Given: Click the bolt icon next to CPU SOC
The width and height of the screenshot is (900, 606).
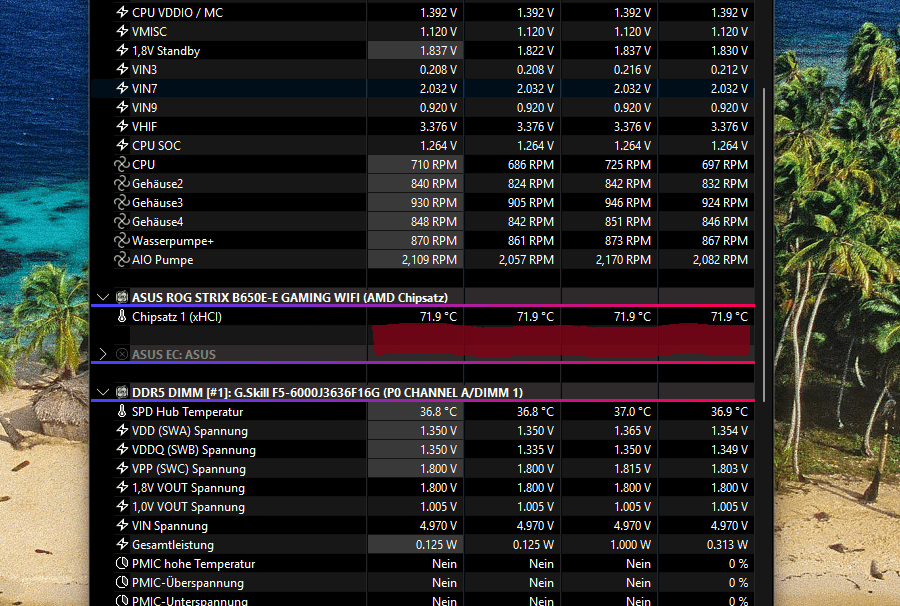Looking at the screenshot, I should click(x=122, y=145).
